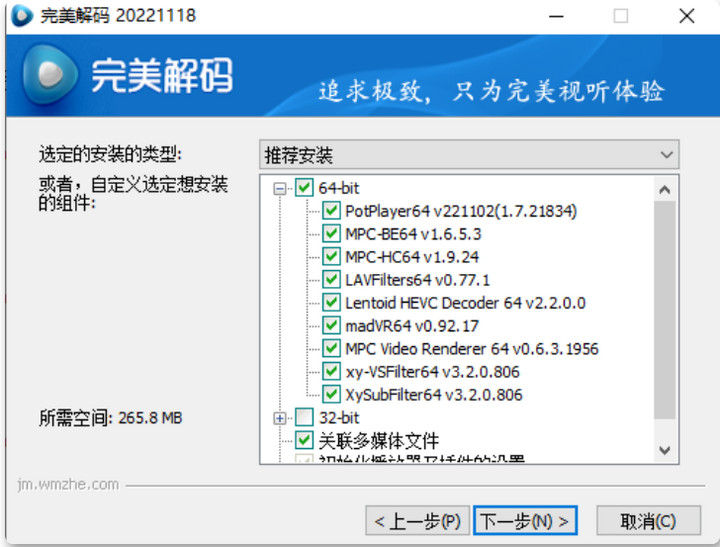The image size is (720, 547).
Task: Toggle madVR64 v0.92.17 checkbox
Action: [331, 326]
